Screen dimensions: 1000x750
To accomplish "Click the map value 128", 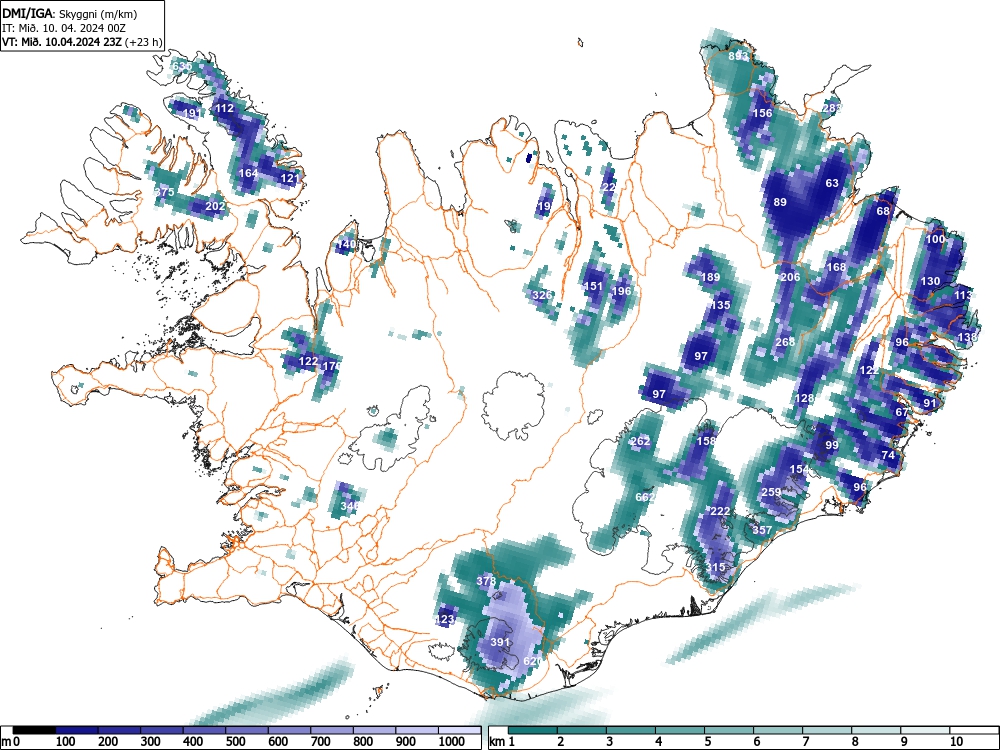I will (x=805, y=398).
